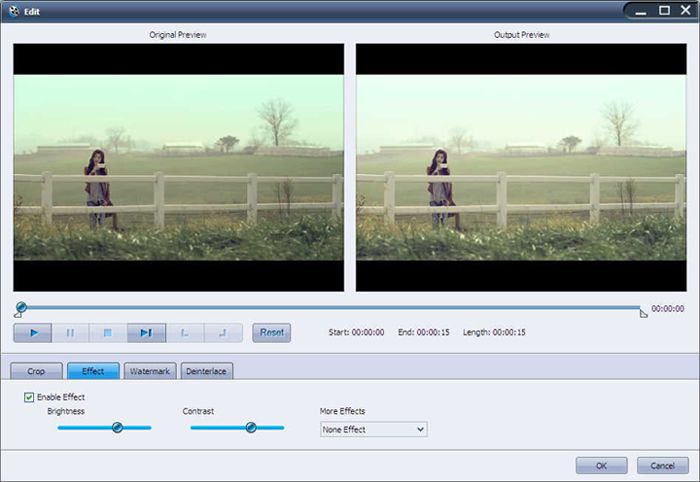Viewport: 700px width, 482px height.
Task: Click the trim end marker on timeline
Action: [643, 313]
